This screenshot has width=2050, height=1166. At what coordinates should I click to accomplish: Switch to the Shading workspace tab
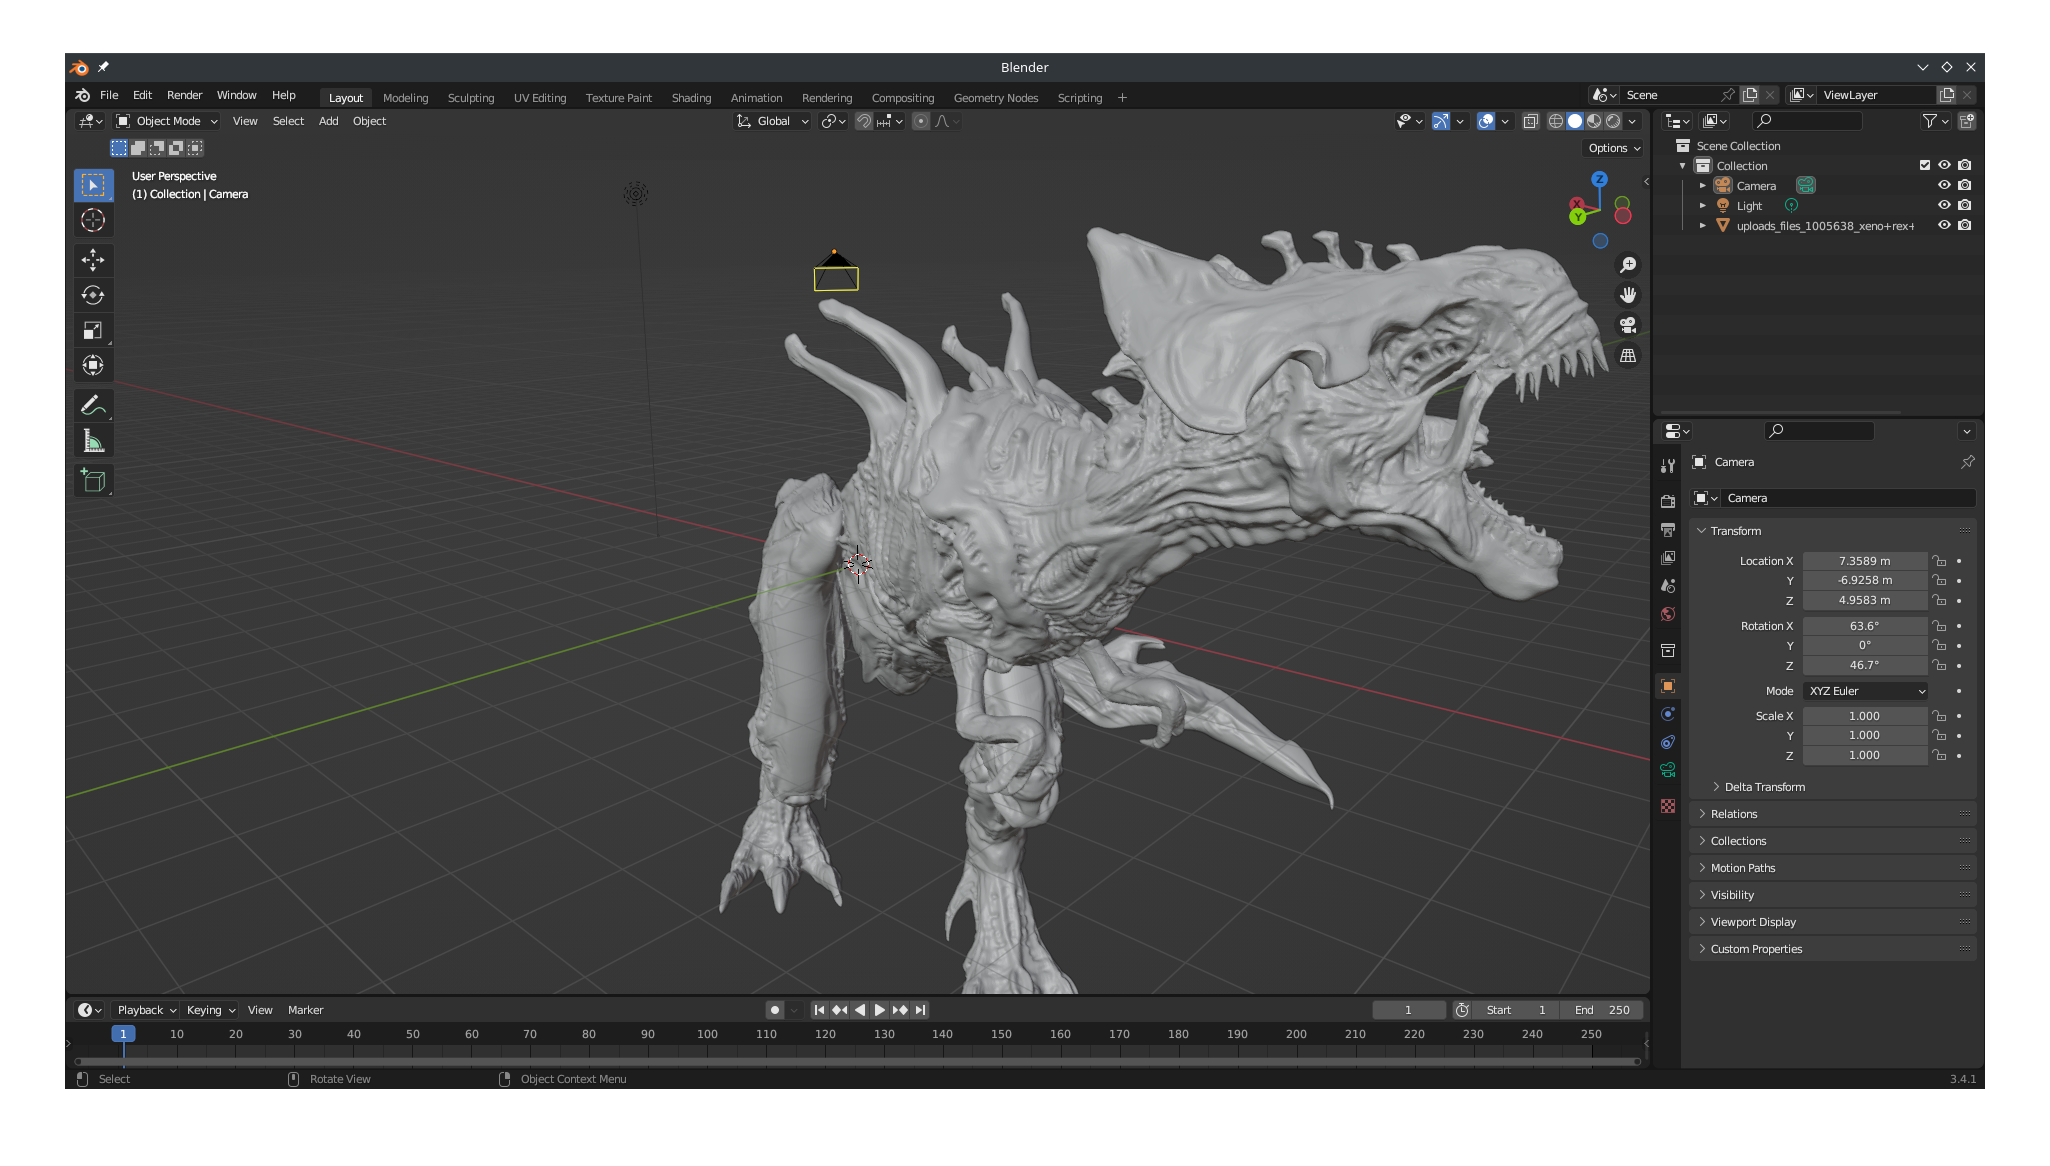pyautogui.click(x=691, y=98)
